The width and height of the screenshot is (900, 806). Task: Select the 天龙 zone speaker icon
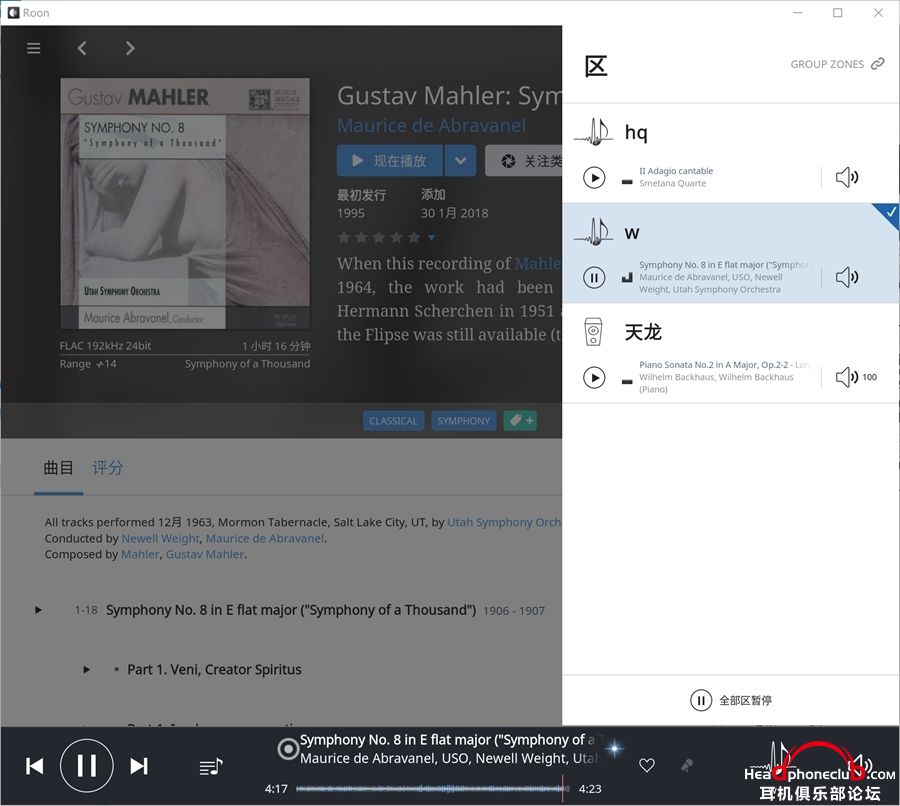pyautogui.click(x=593, y=332)
